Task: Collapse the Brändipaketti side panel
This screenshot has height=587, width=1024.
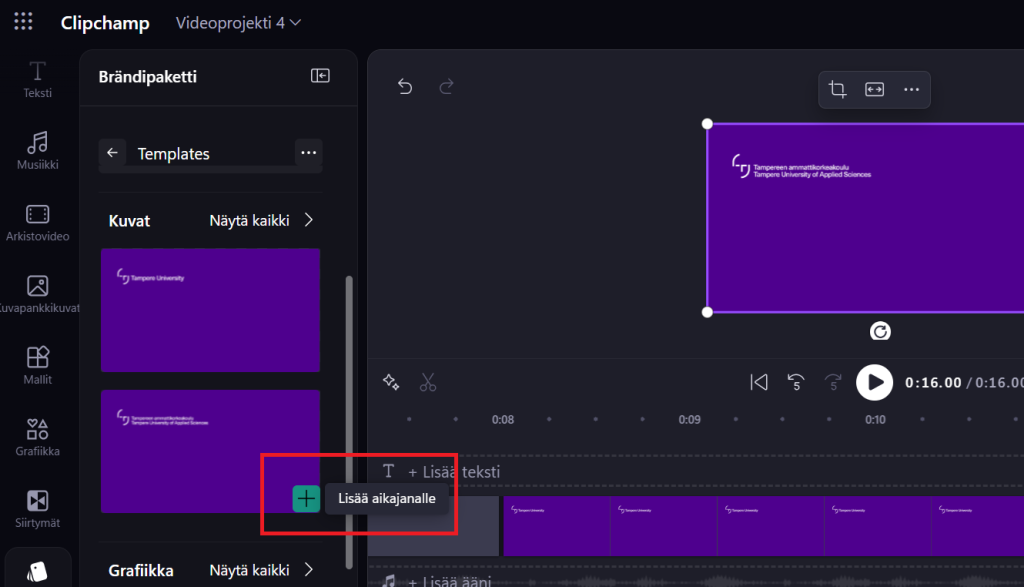Action: coord(320,76)
